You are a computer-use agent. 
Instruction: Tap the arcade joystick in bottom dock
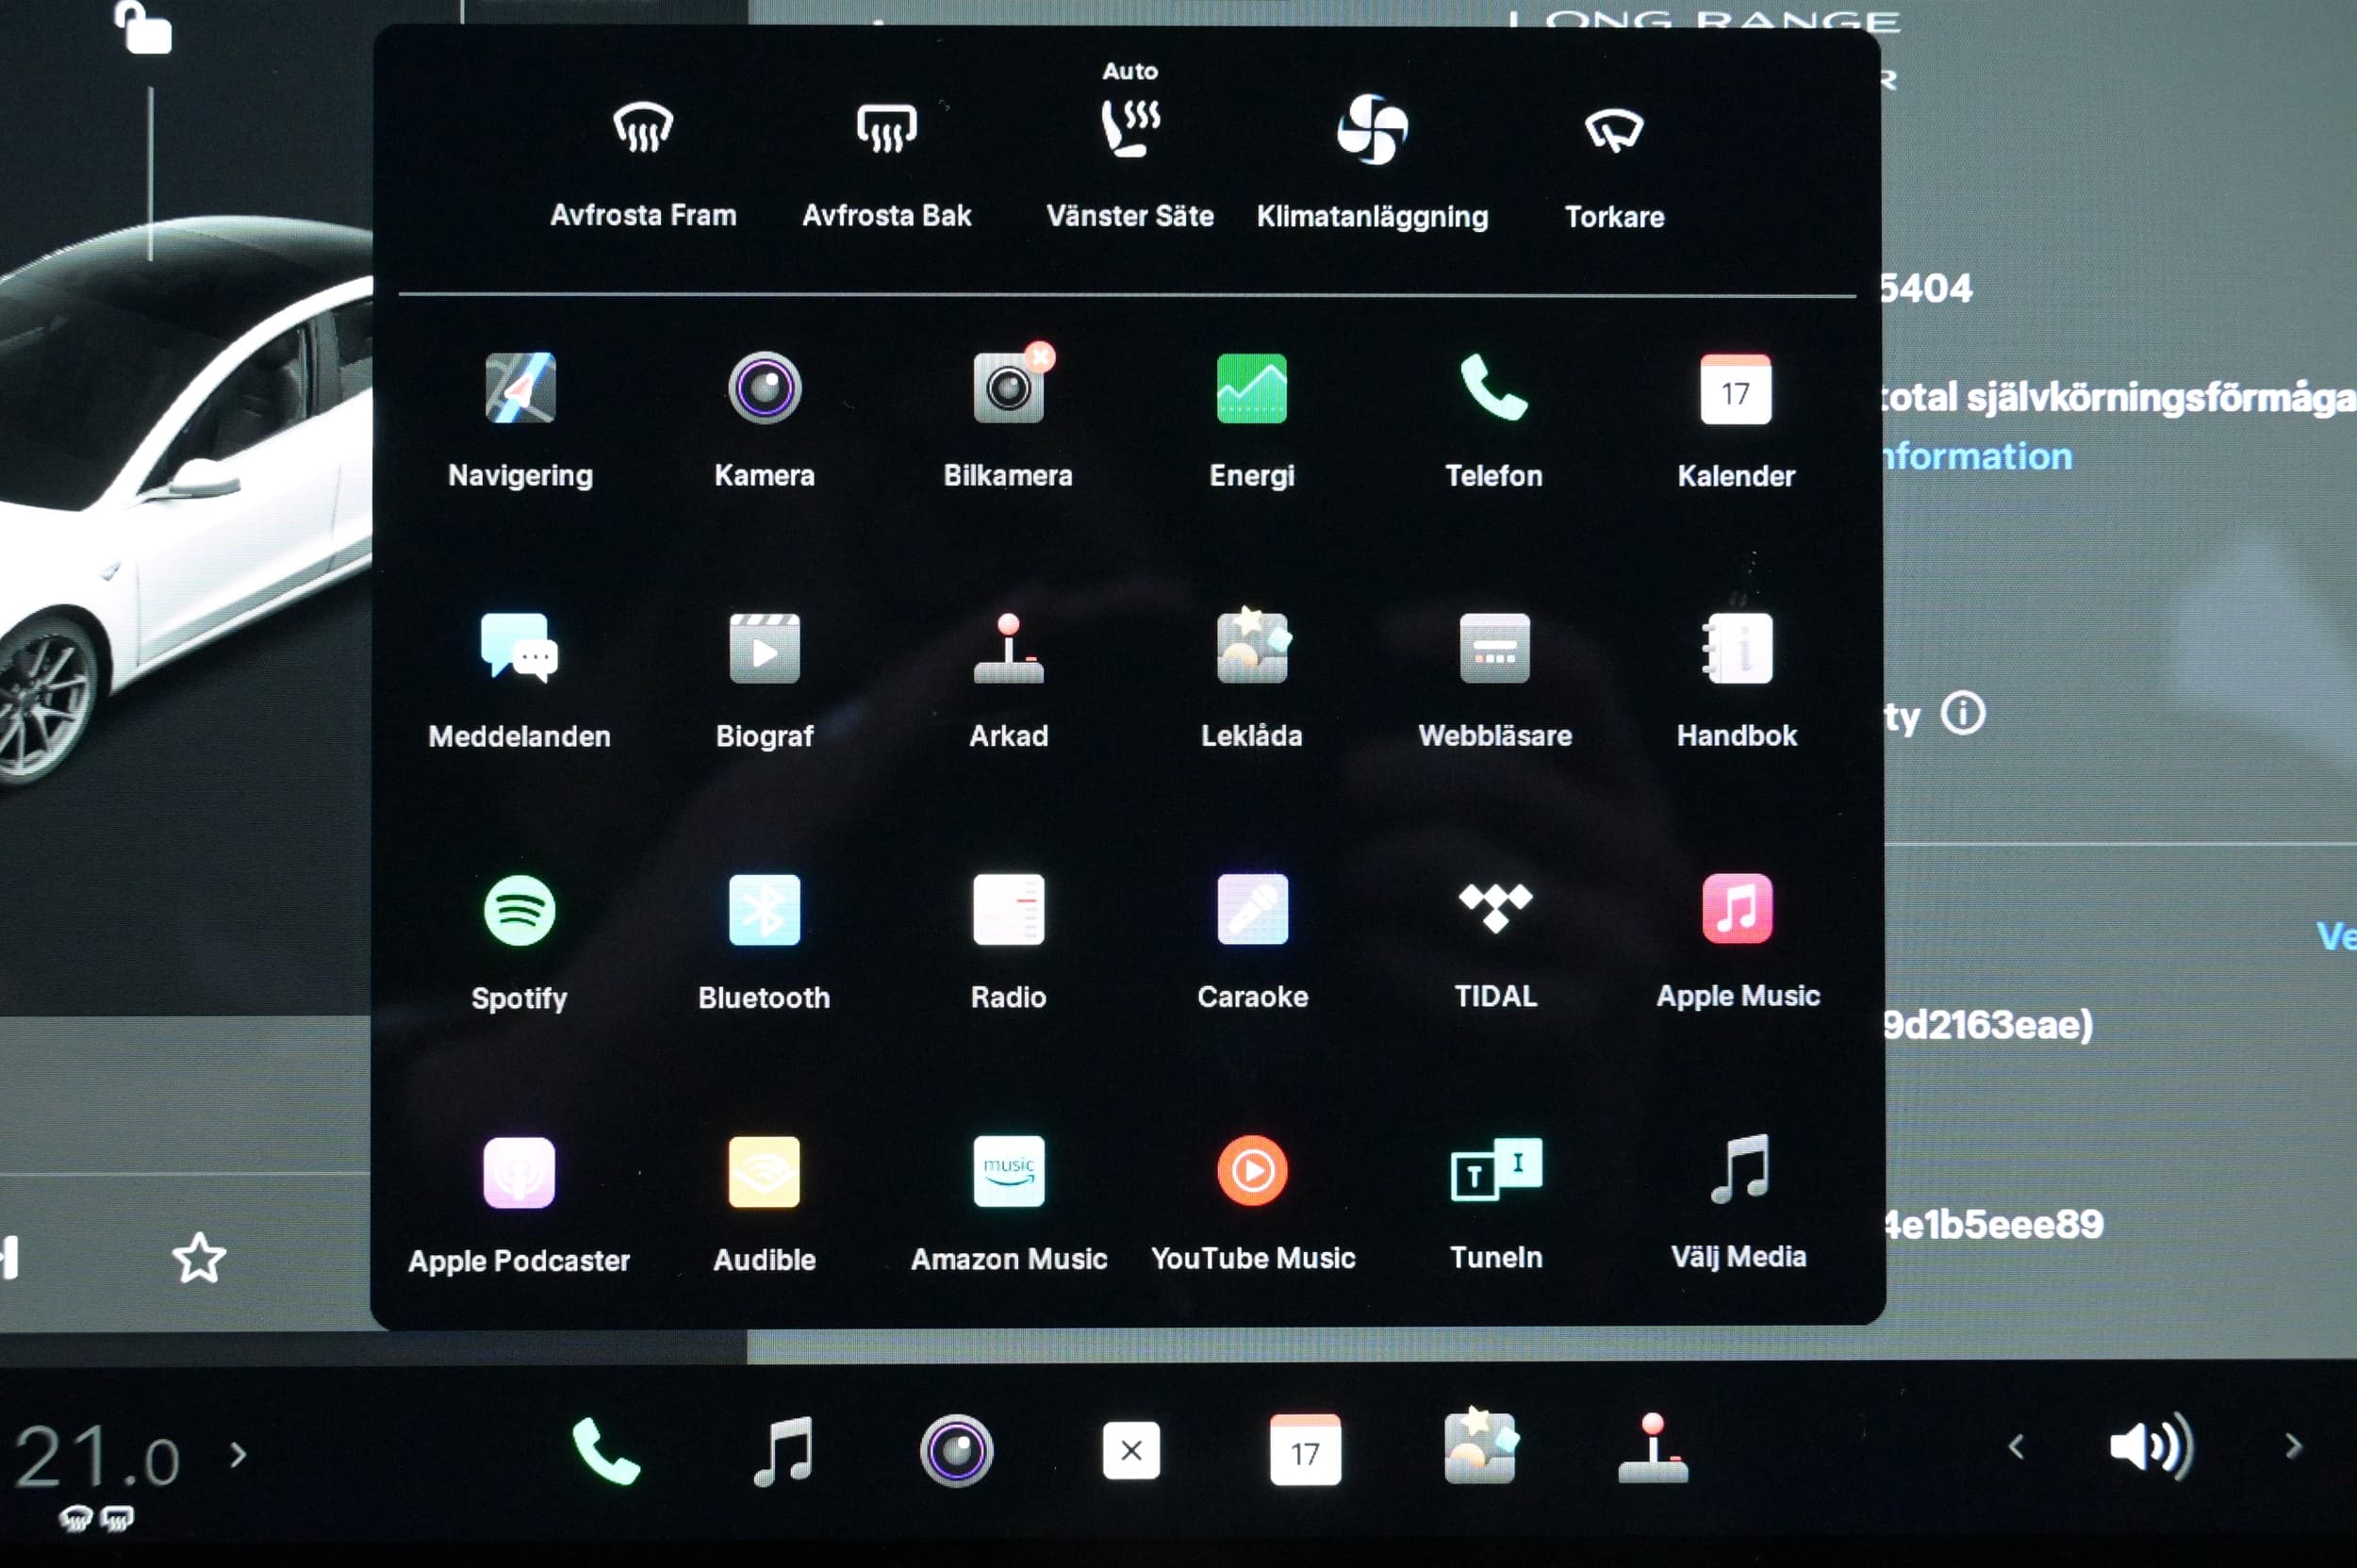pos(1653,1448)
